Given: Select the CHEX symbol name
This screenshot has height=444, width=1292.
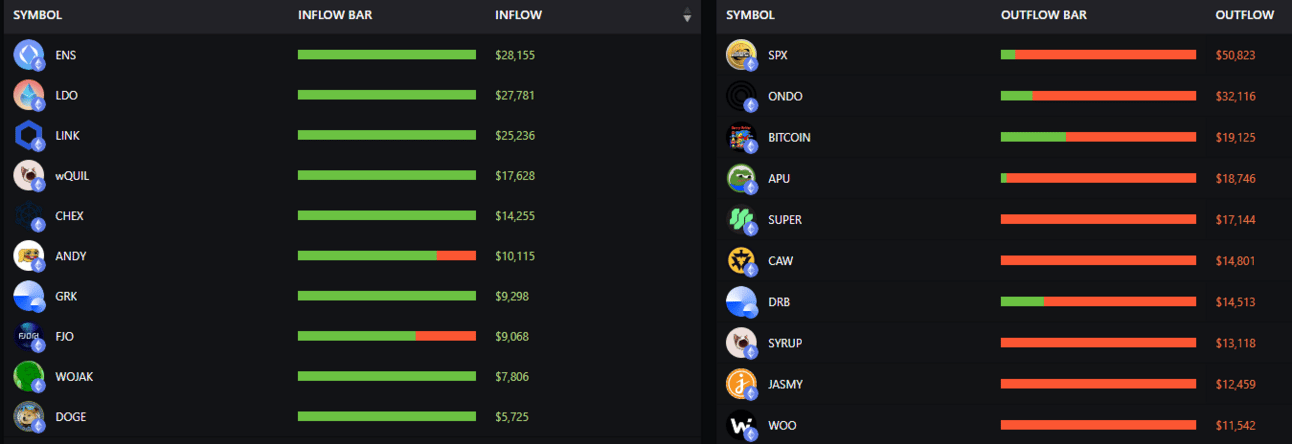Looking at the screenshot, I should click(x=70, y=216).
